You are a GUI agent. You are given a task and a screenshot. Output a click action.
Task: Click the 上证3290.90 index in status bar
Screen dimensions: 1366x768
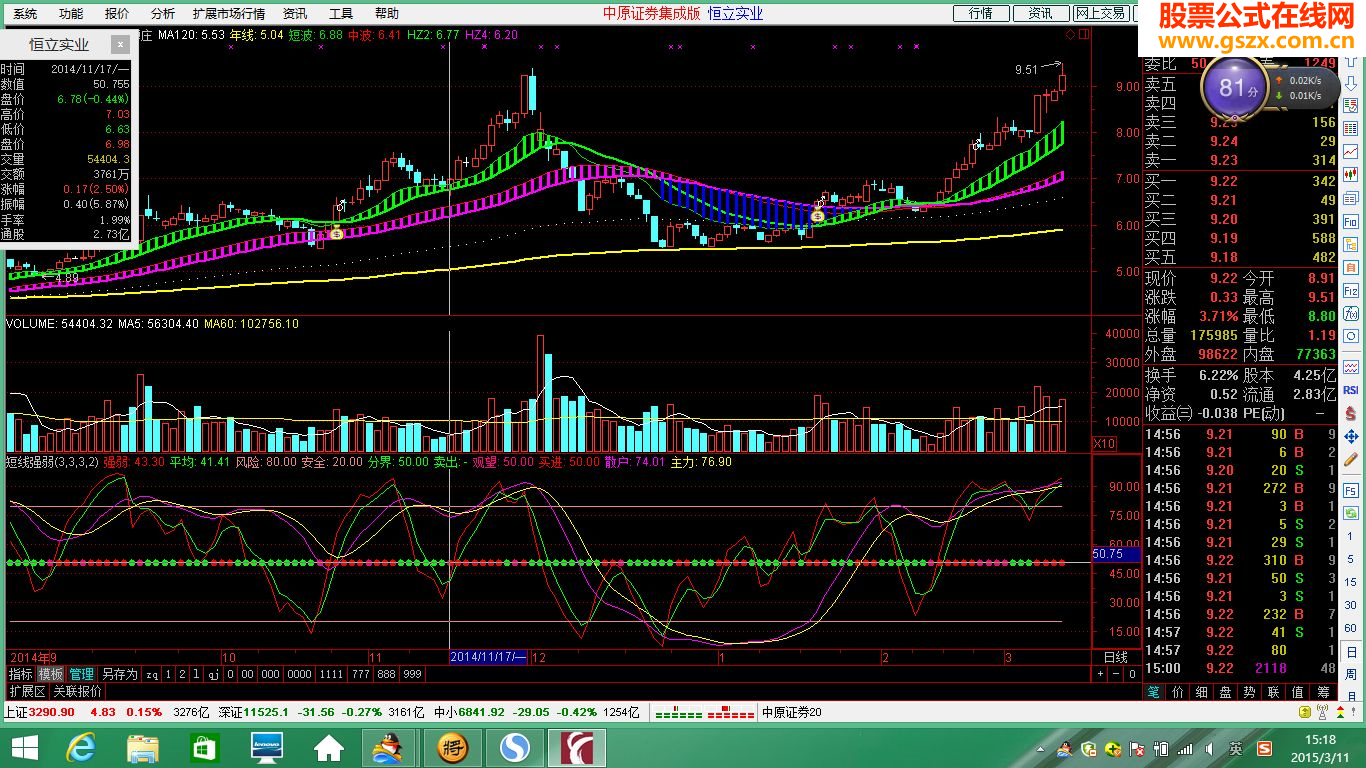point(40,712)
